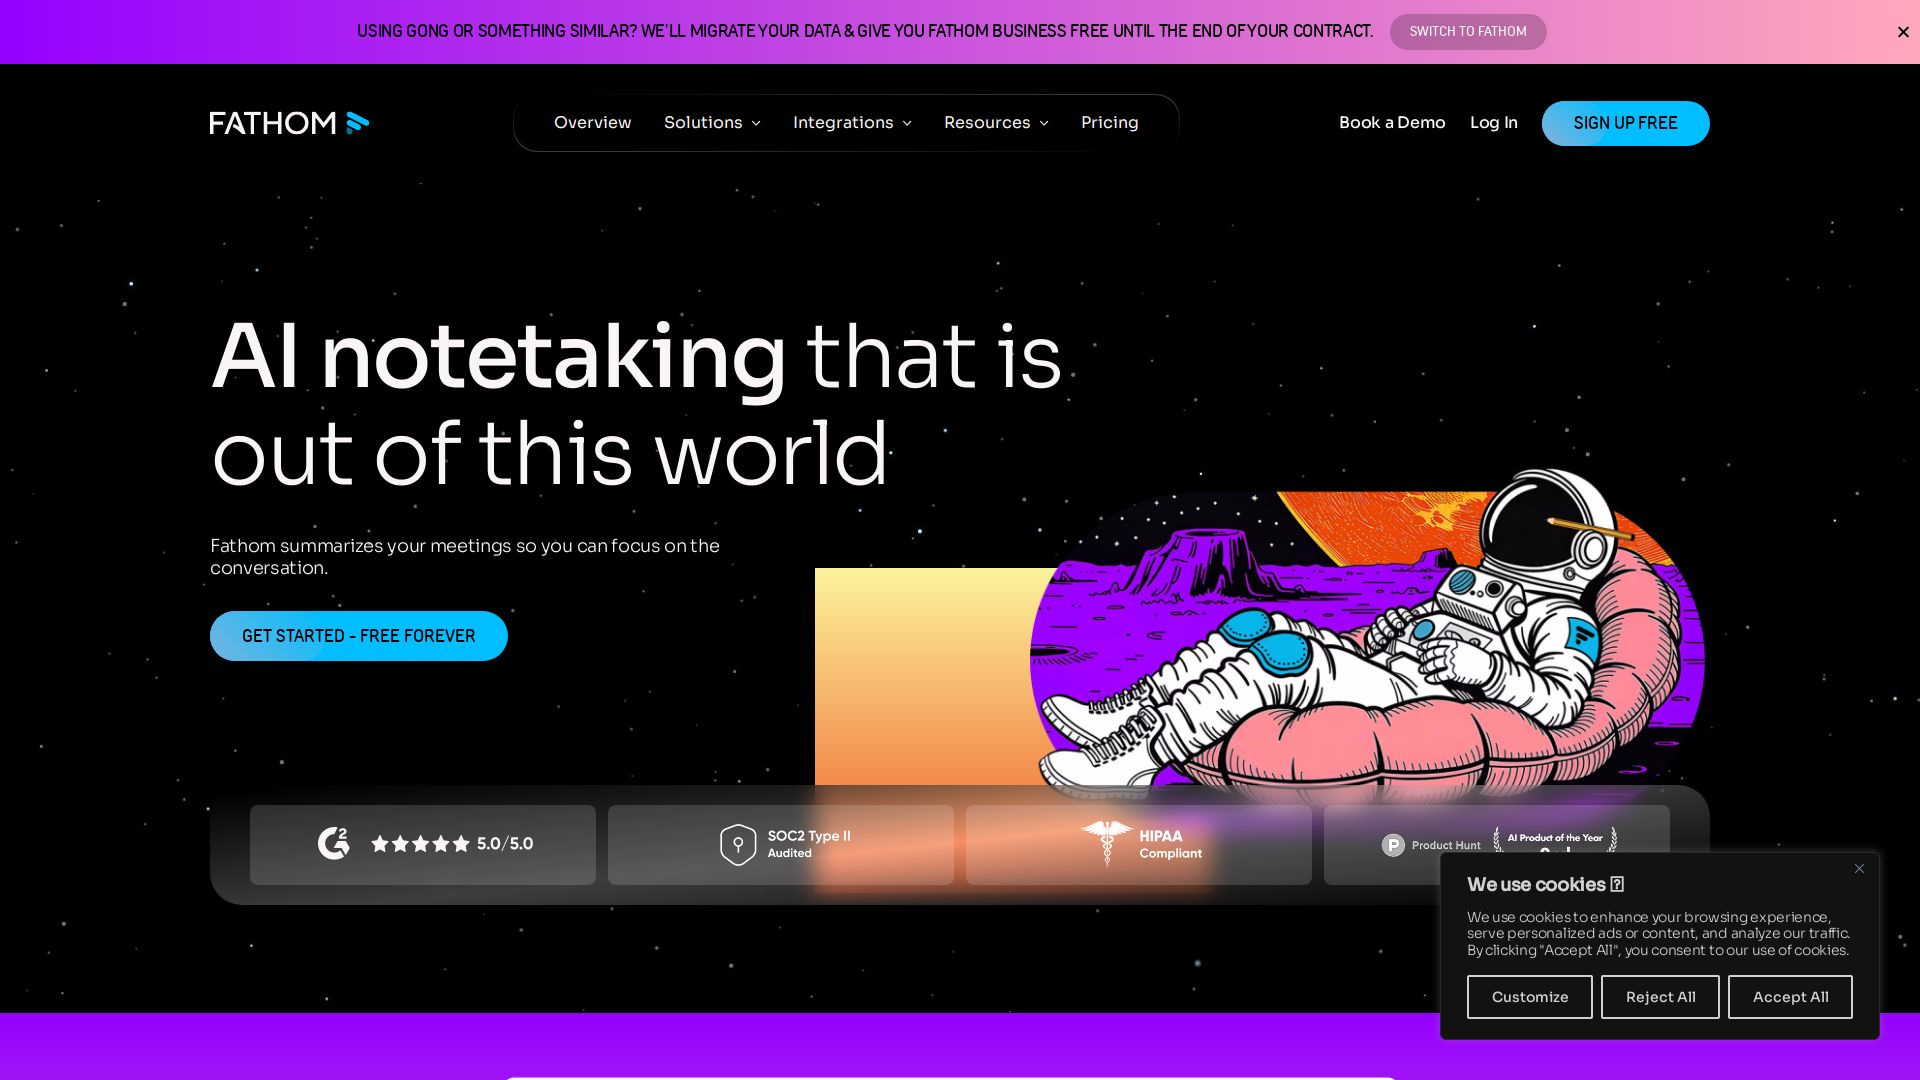Click the Fathom logo

[288, 123]
